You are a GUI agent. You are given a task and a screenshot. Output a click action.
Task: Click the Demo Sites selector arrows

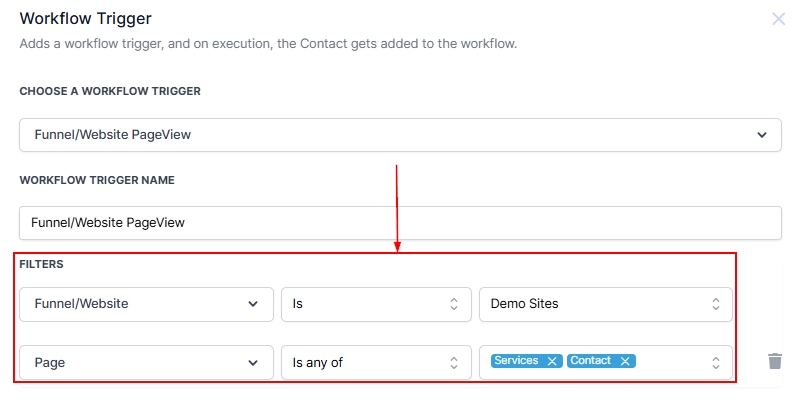point(716,304)
